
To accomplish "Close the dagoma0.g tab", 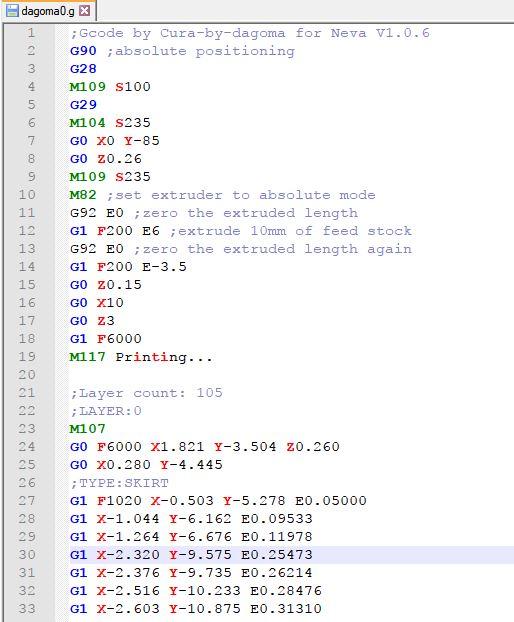I will (84, 11).
